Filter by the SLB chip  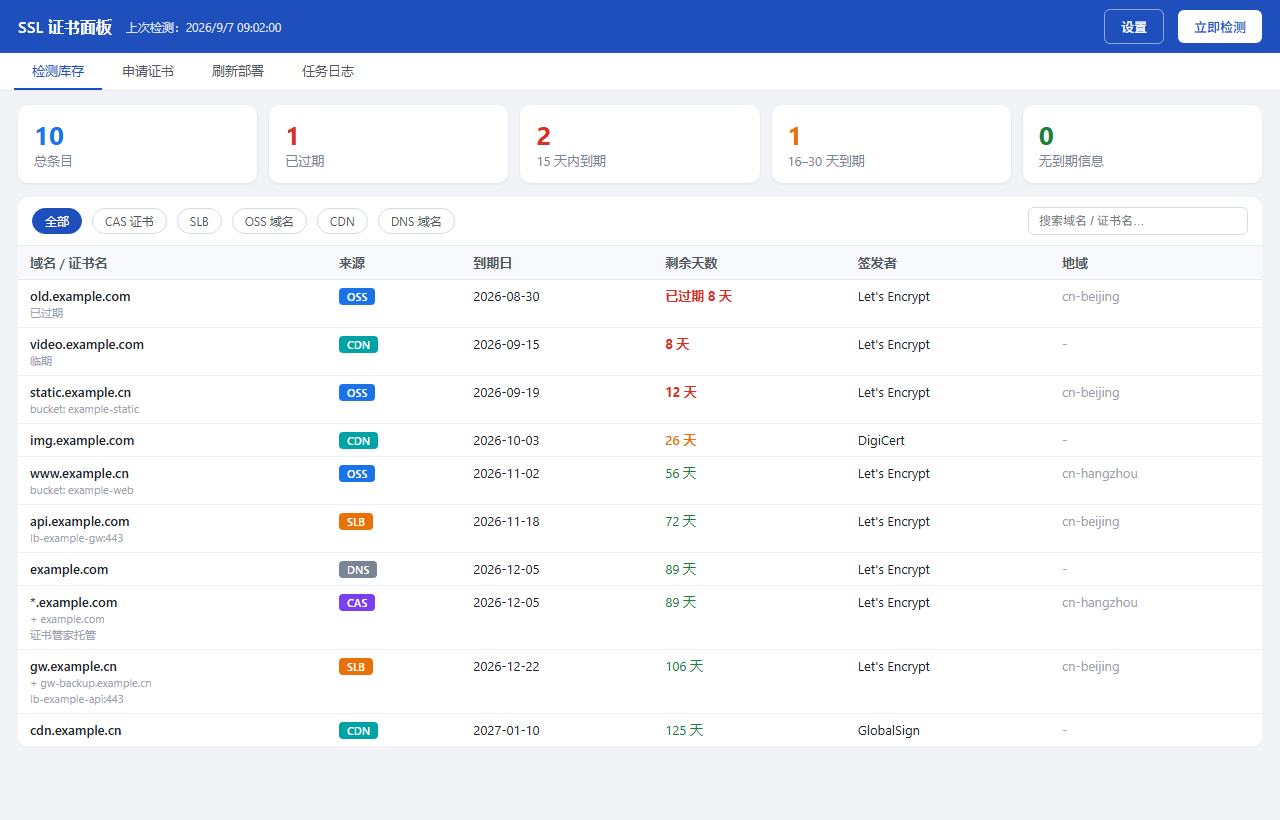[x=199, y=221]
